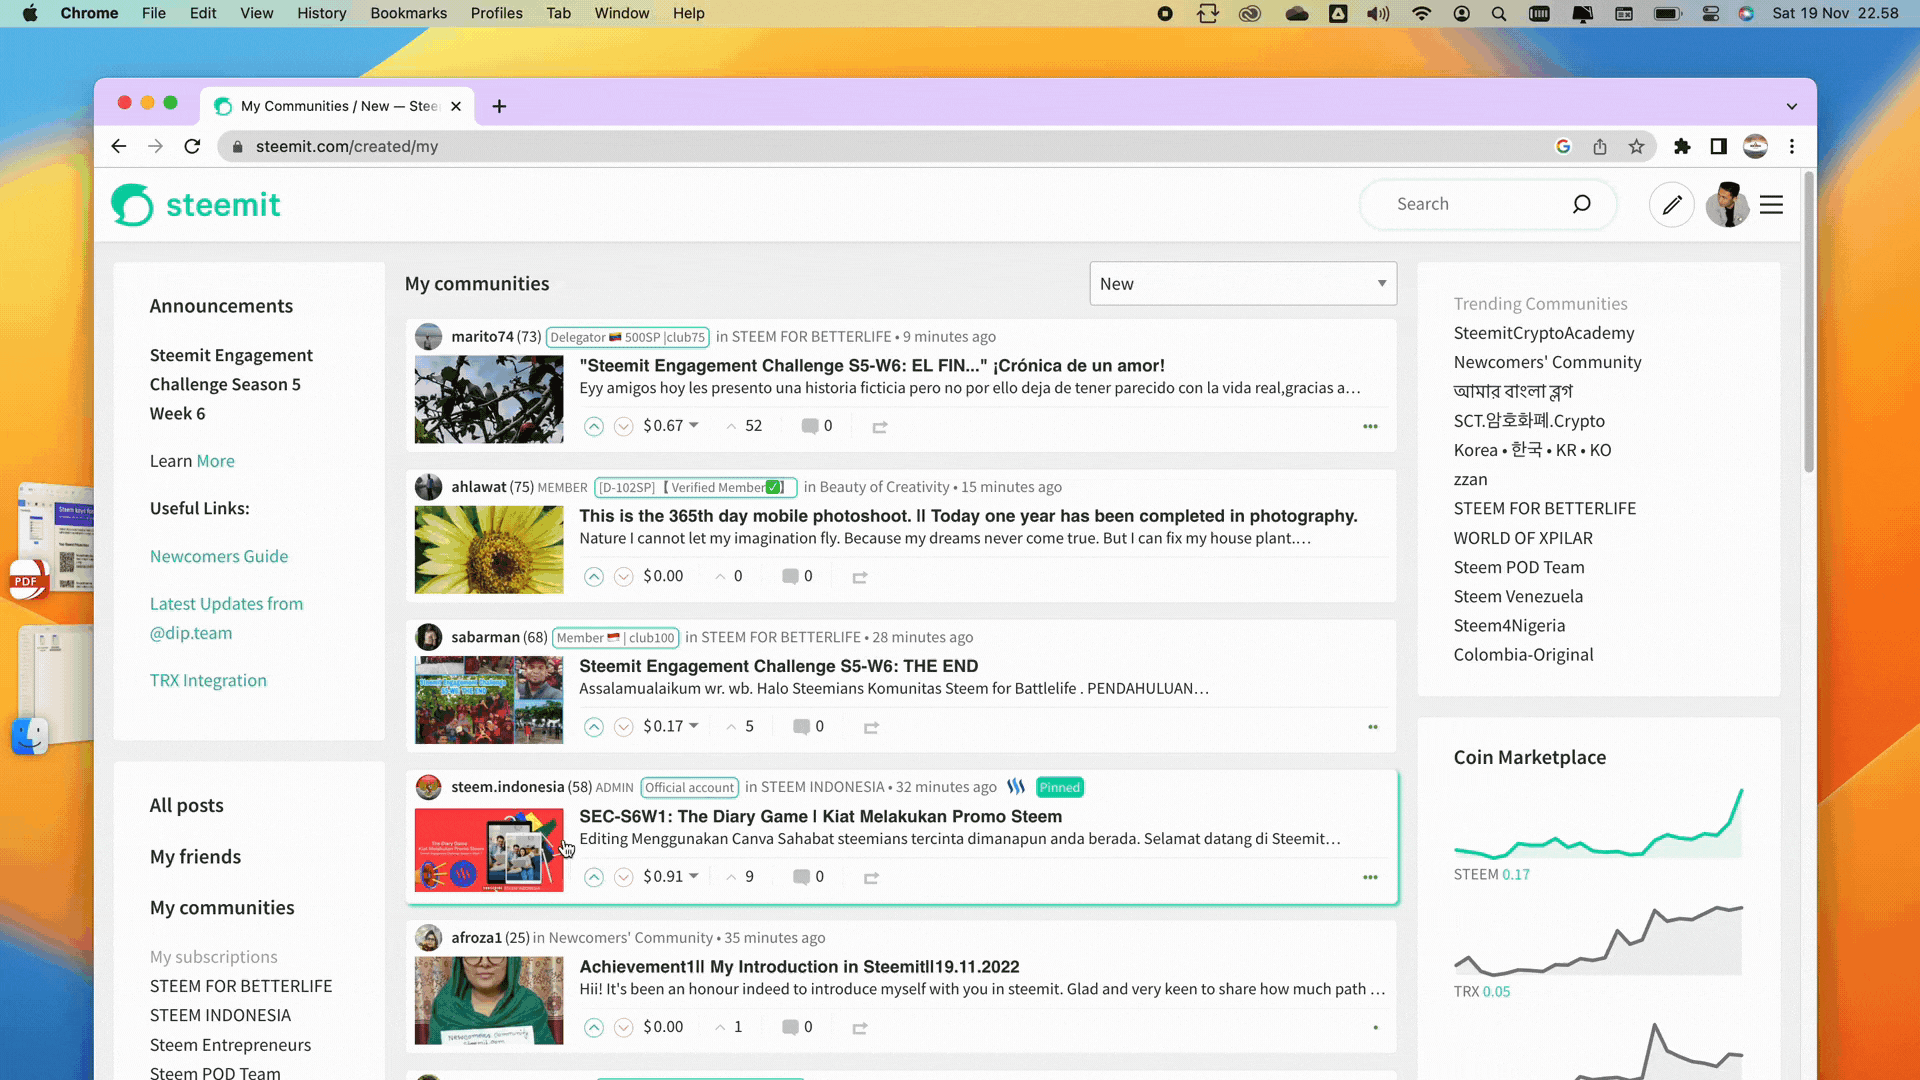Select the My Communities browser tab
Viewport: 1920px width, 1080px height.
tap(339, 106)
